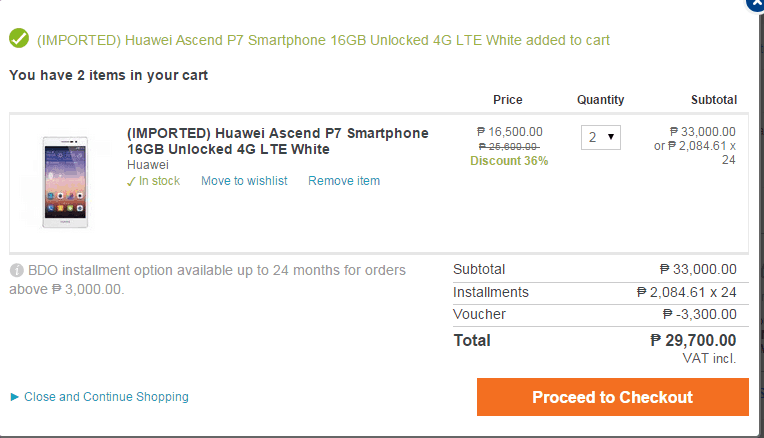Click the strikethrough original price
764x438 pixels.
tap(509, 146)
